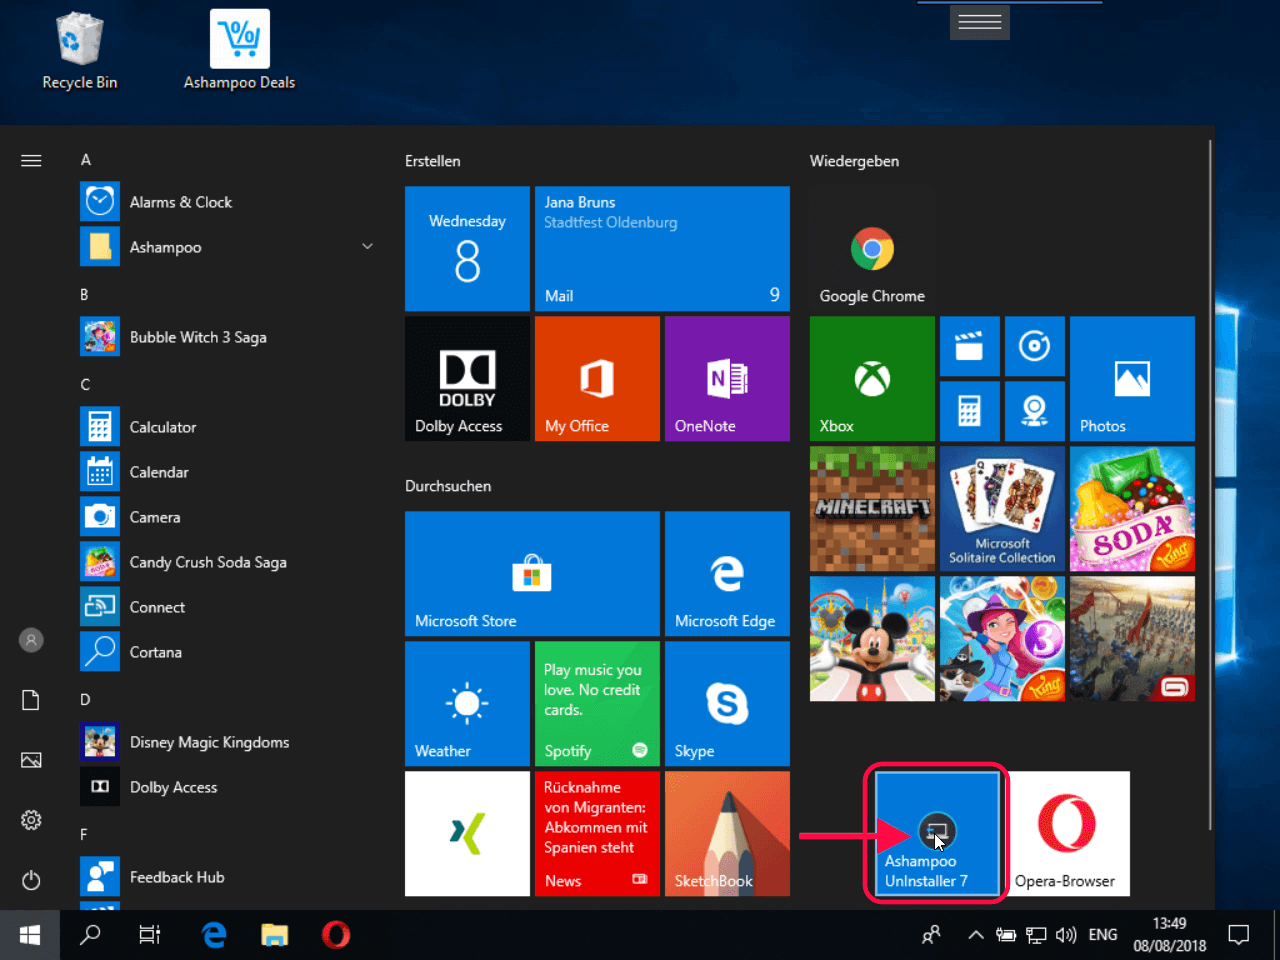Open the Gameloft battle game tile

(x=1132, y=639)
